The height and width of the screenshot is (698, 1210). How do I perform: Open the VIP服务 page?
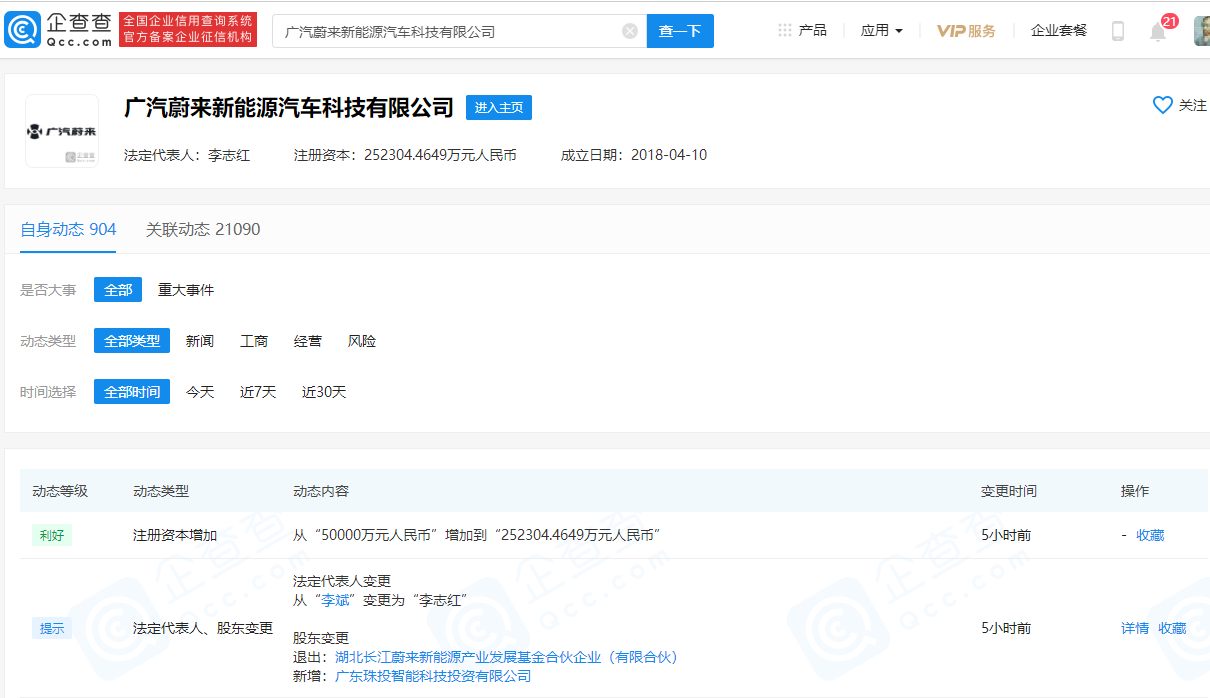tap(965, 31)
